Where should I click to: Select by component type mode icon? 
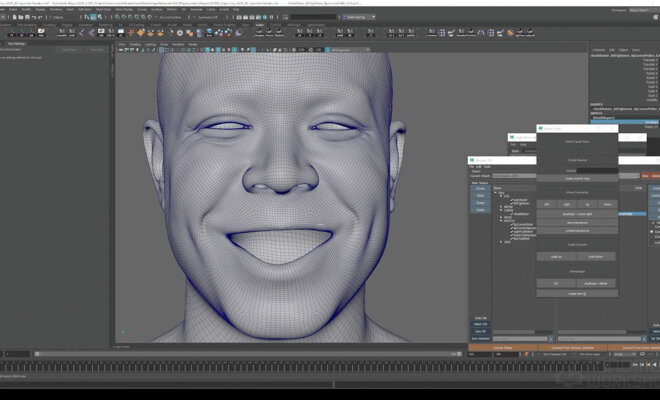[100, 17]
